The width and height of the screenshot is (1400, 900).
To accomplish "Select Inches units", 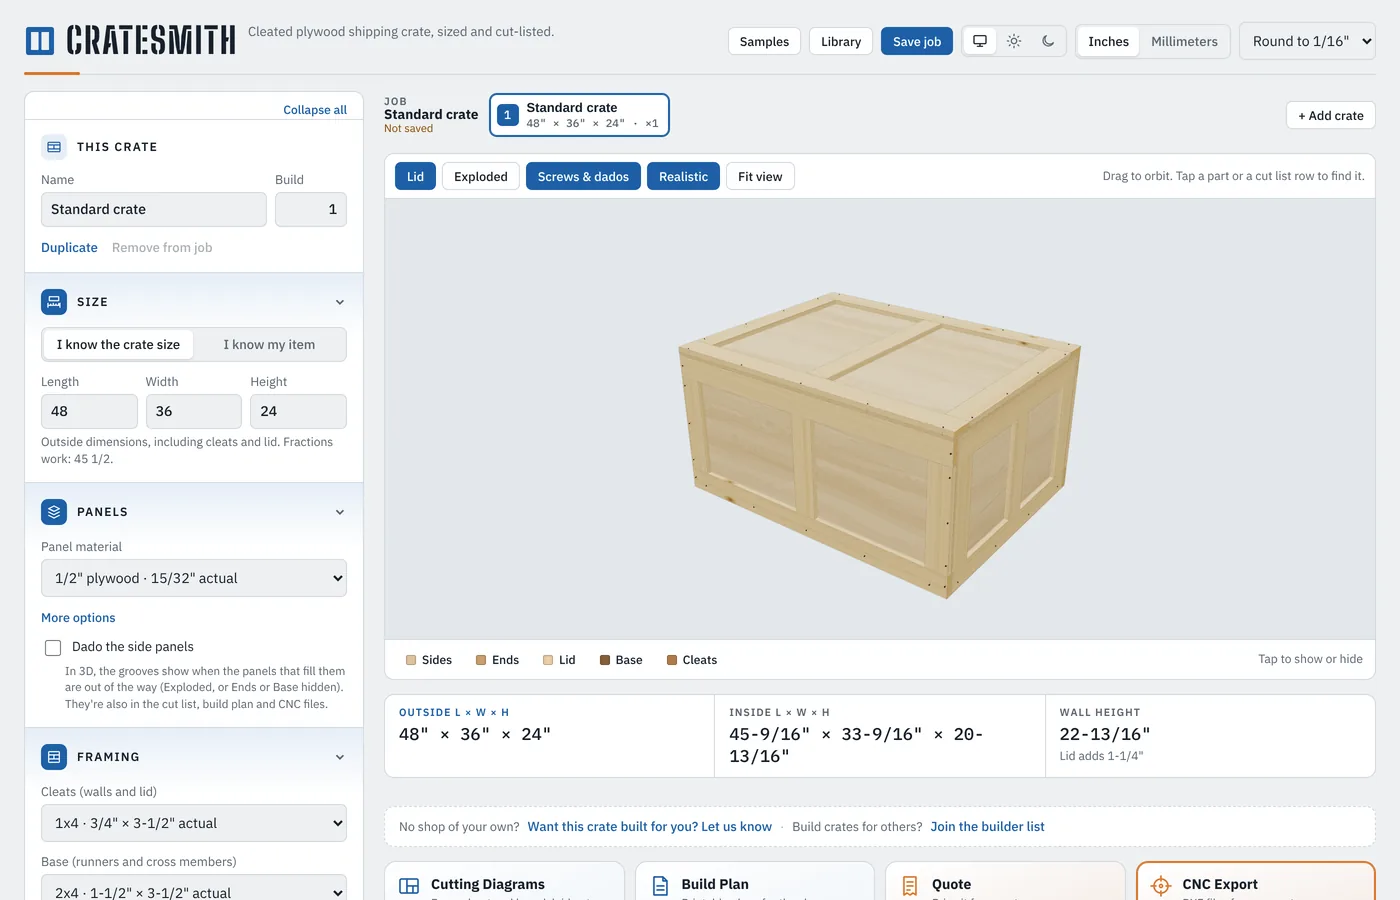I will [1108, 41].
